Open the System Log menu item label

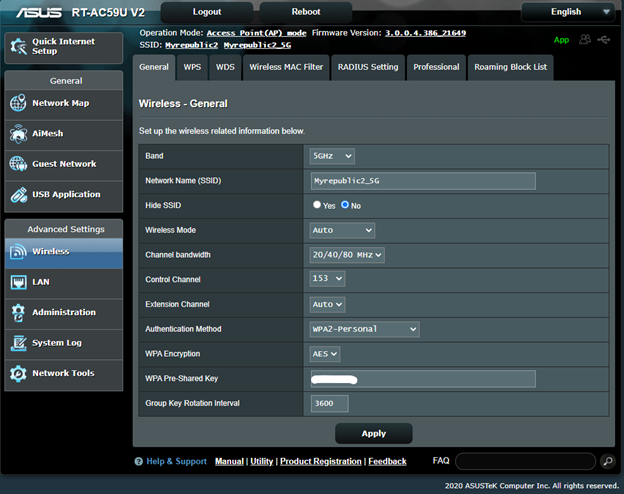pyautogui.click(x=57, y=343)
